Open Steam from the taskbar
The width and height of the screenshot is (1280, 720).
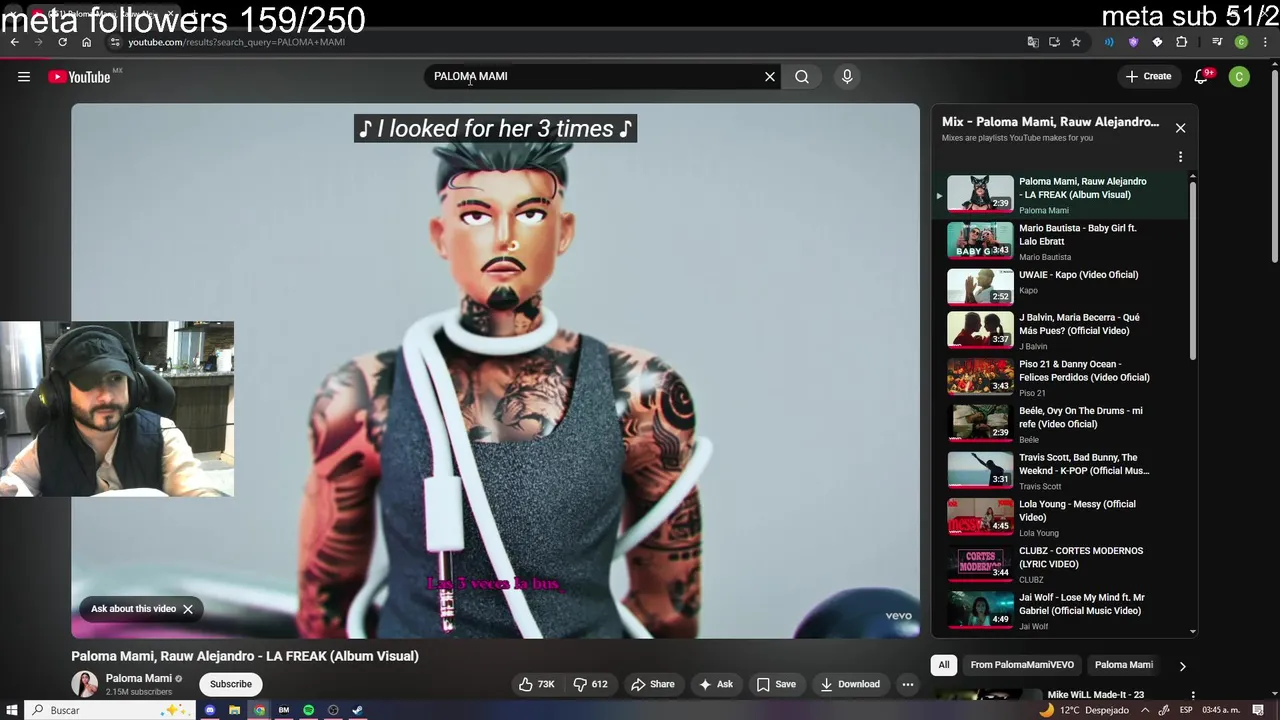click(x=357, y=710)
